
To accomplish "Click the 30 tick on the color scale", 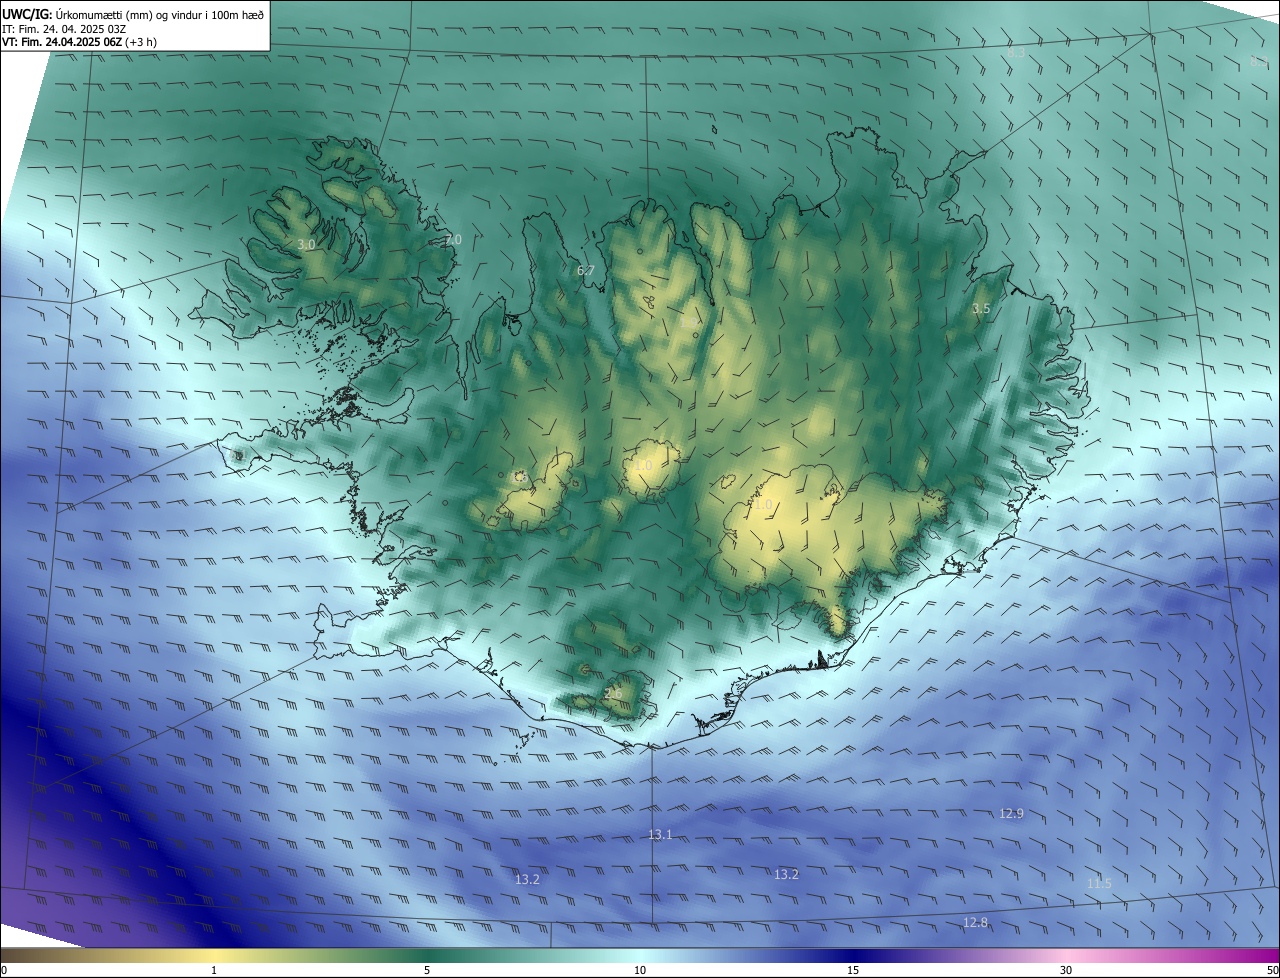I will click(1066, 970).
